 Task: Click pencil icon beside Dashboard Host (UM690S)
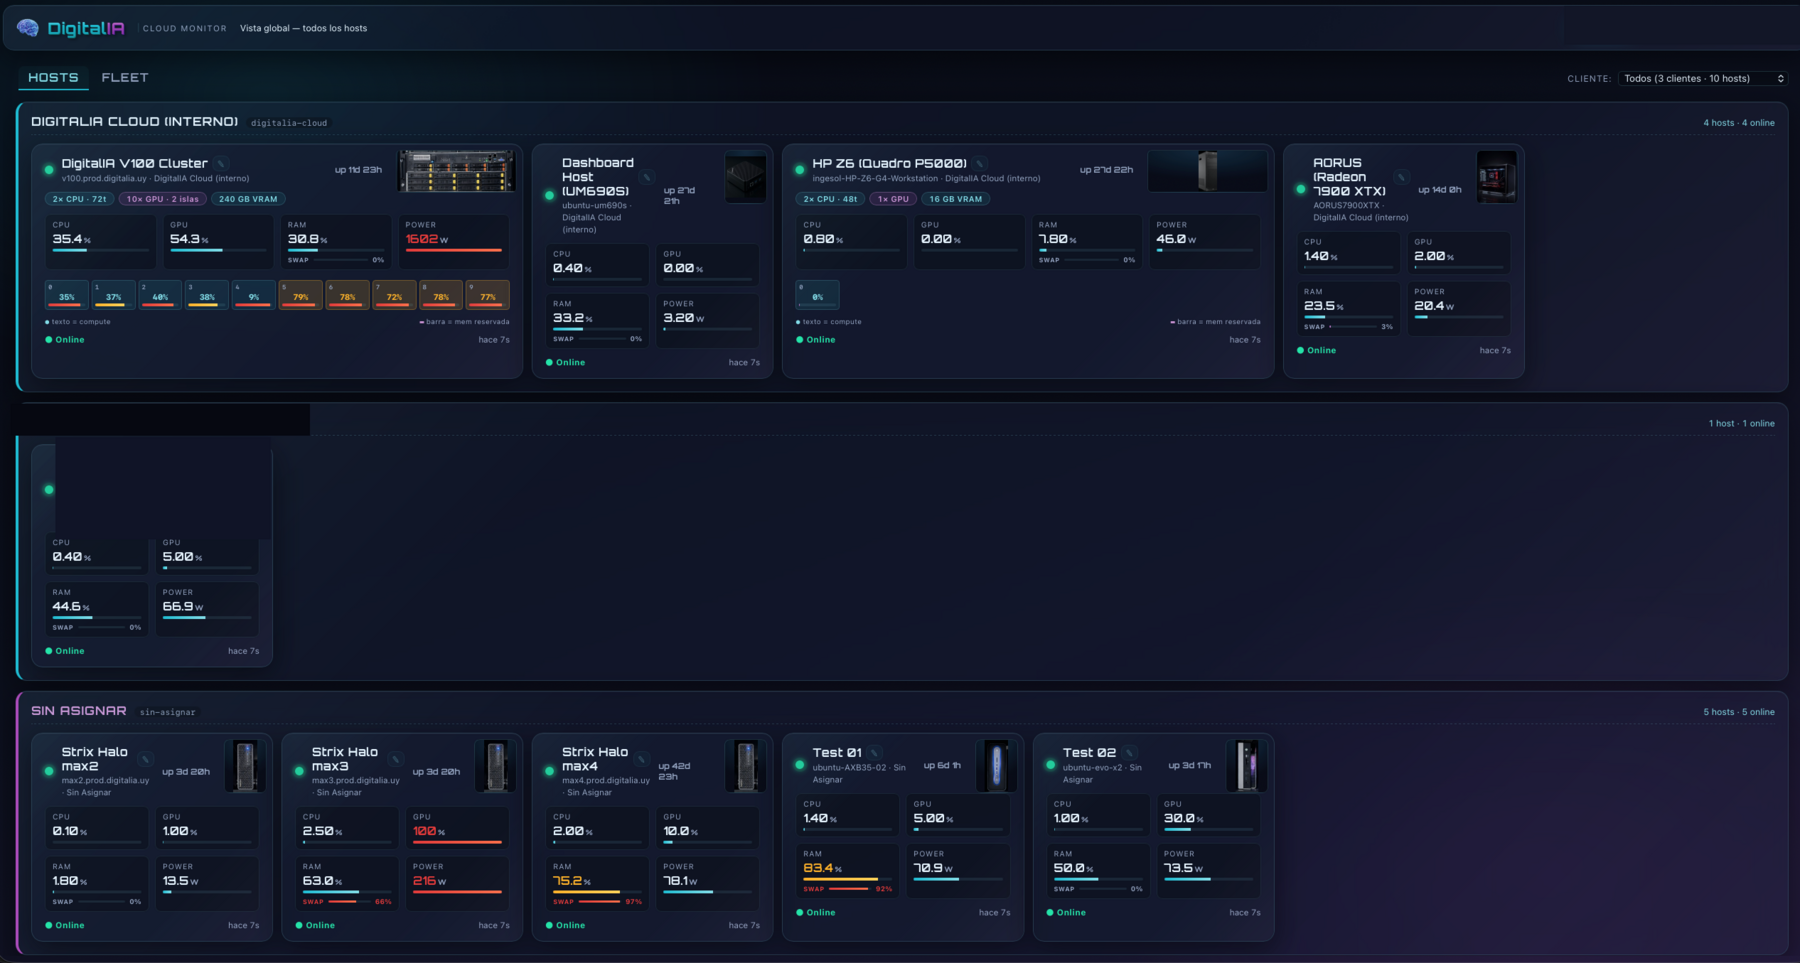(x=646, y=178)
